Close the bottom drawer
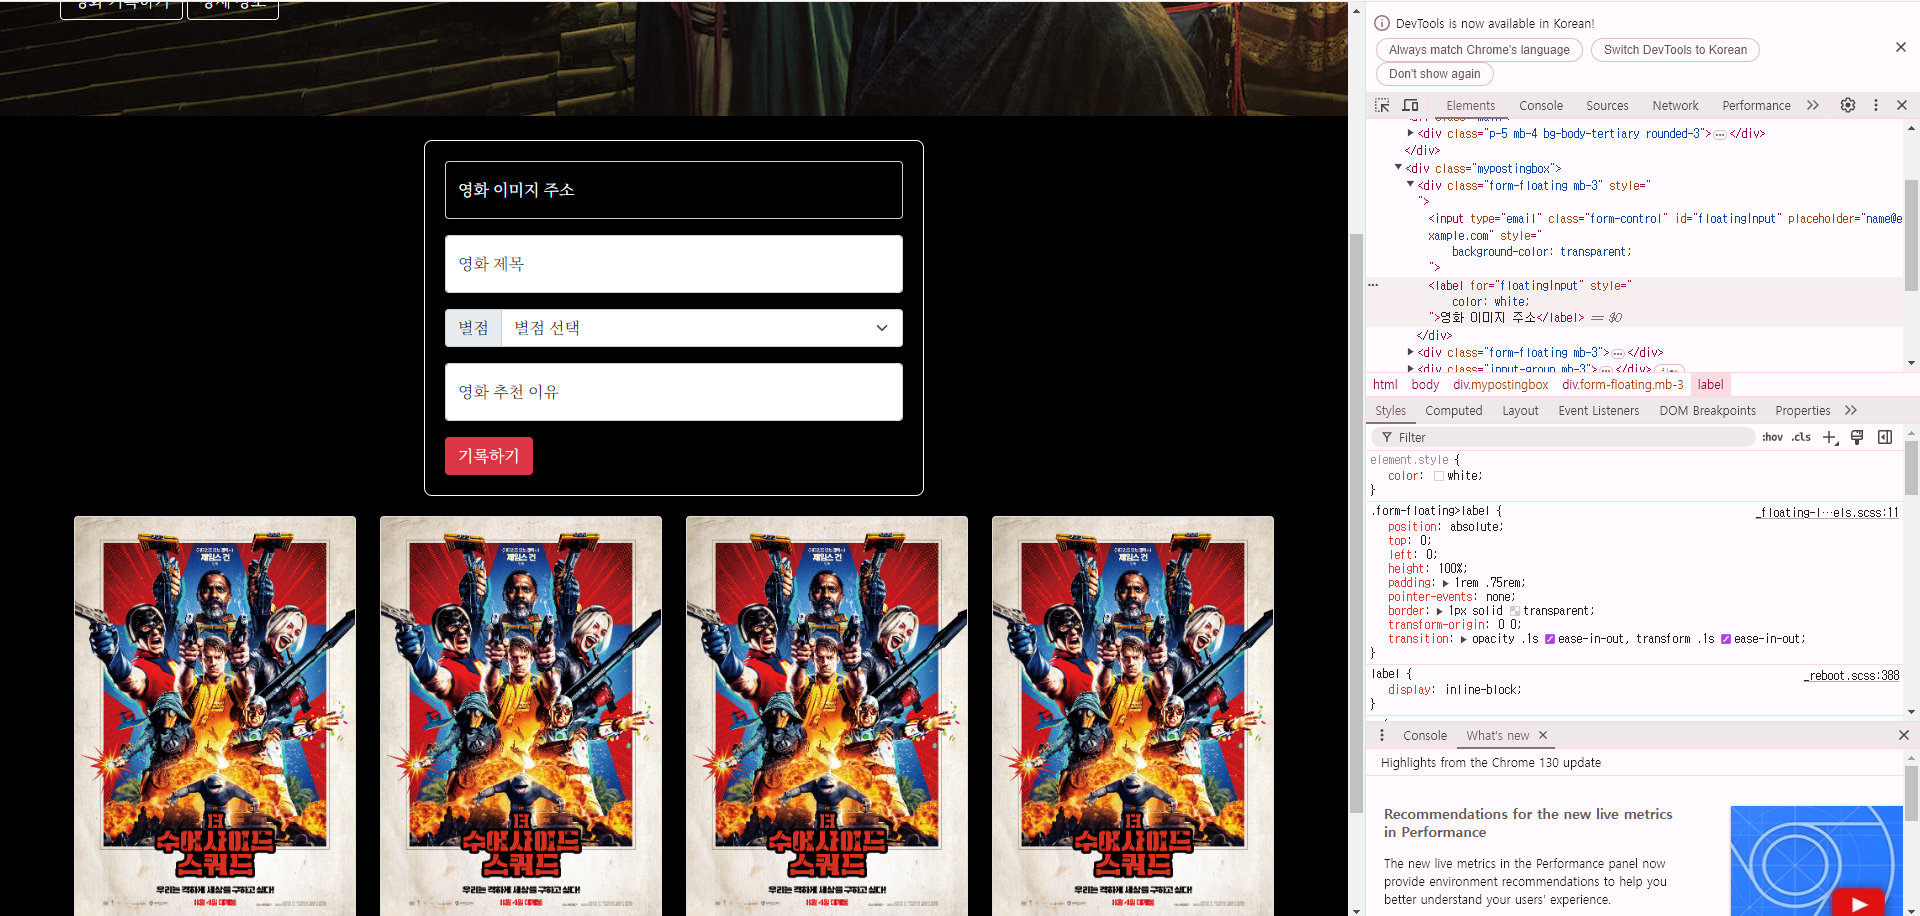 click(x=1904, y=735)
